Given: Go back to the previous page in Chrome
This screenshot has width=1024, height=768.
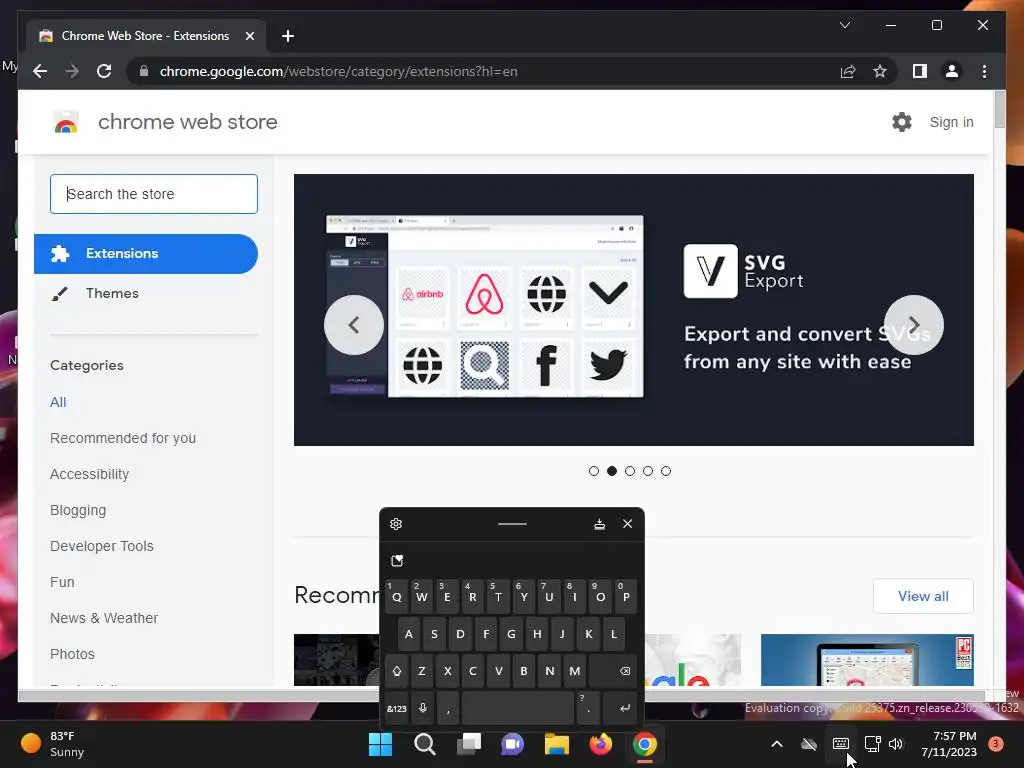Looking at the screenshot, I should (x=40, y=71).
